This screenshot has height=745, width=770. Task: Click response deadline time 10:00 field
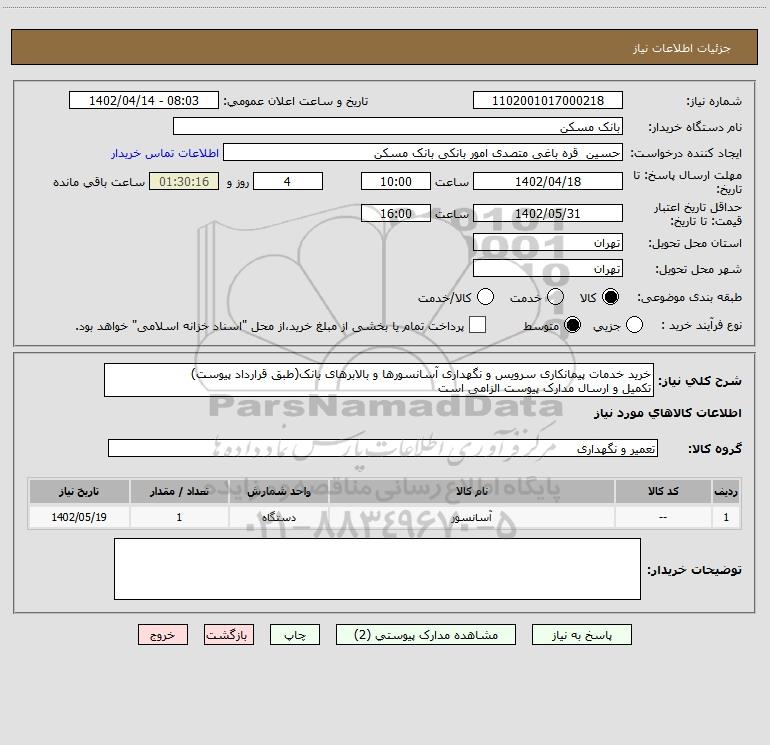click(396, 182)
